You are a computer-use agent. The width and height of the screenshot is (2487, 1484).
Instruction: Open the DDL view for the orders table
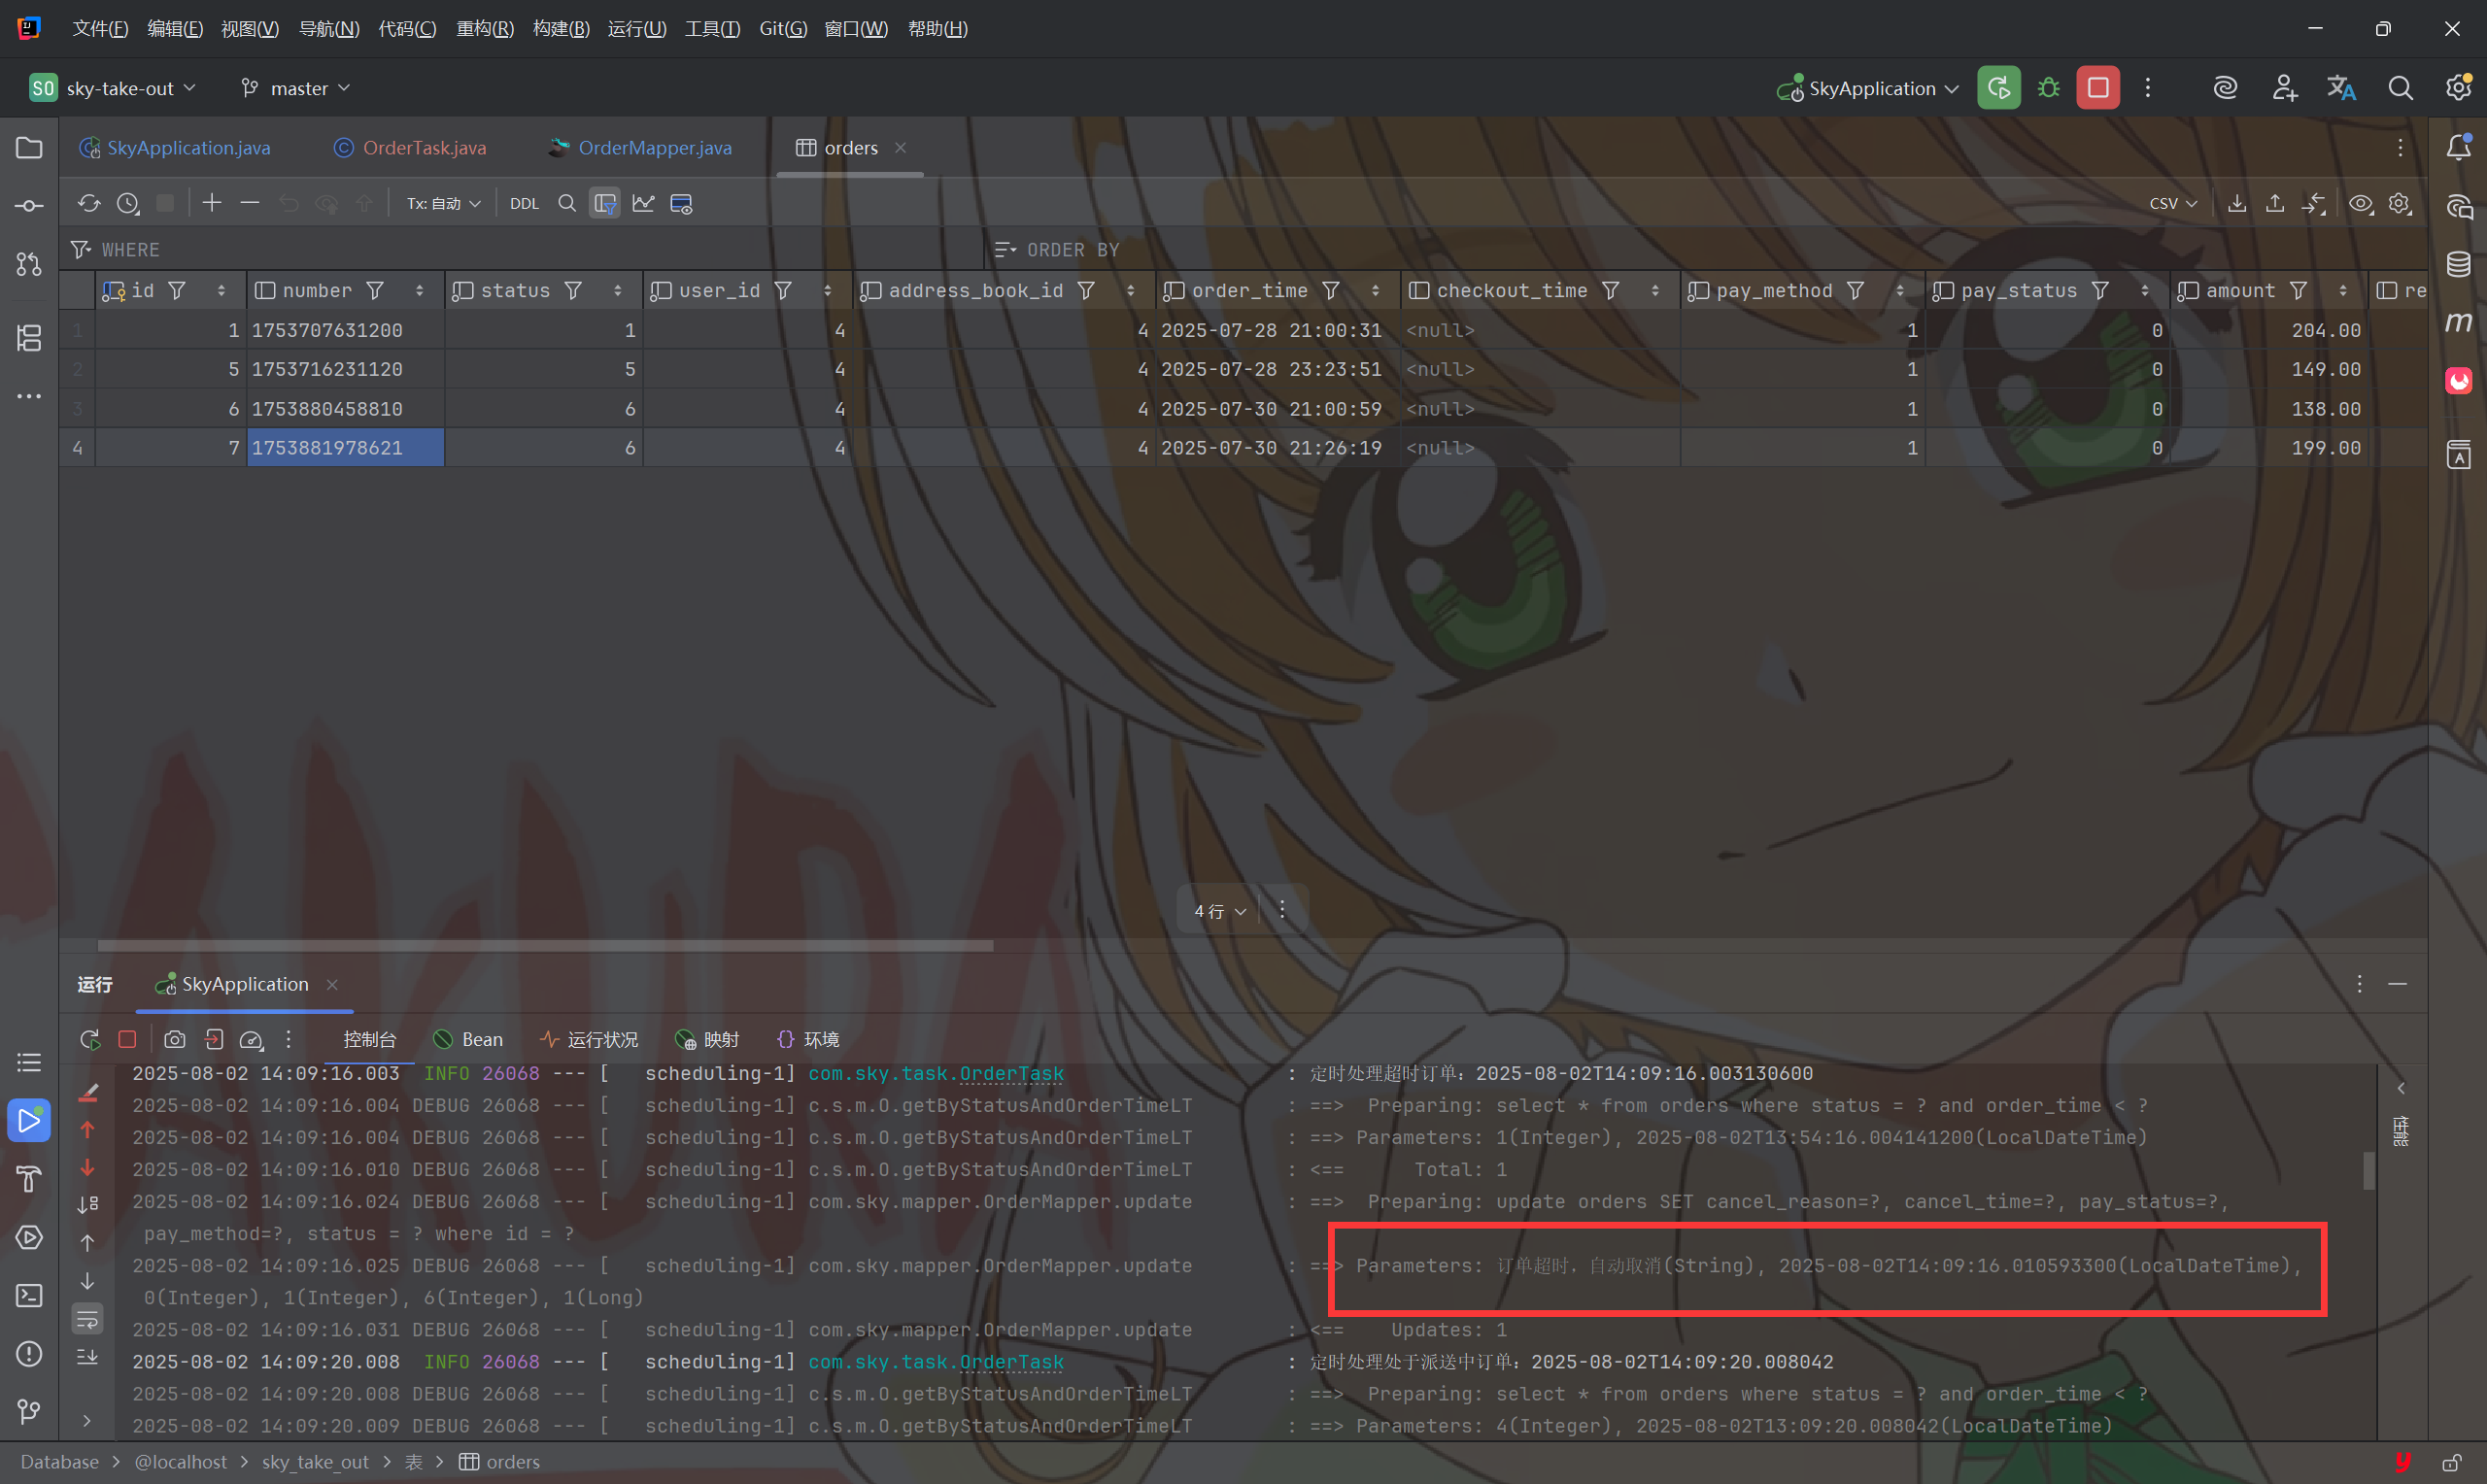pyautogui.click(x=524, y=204)
